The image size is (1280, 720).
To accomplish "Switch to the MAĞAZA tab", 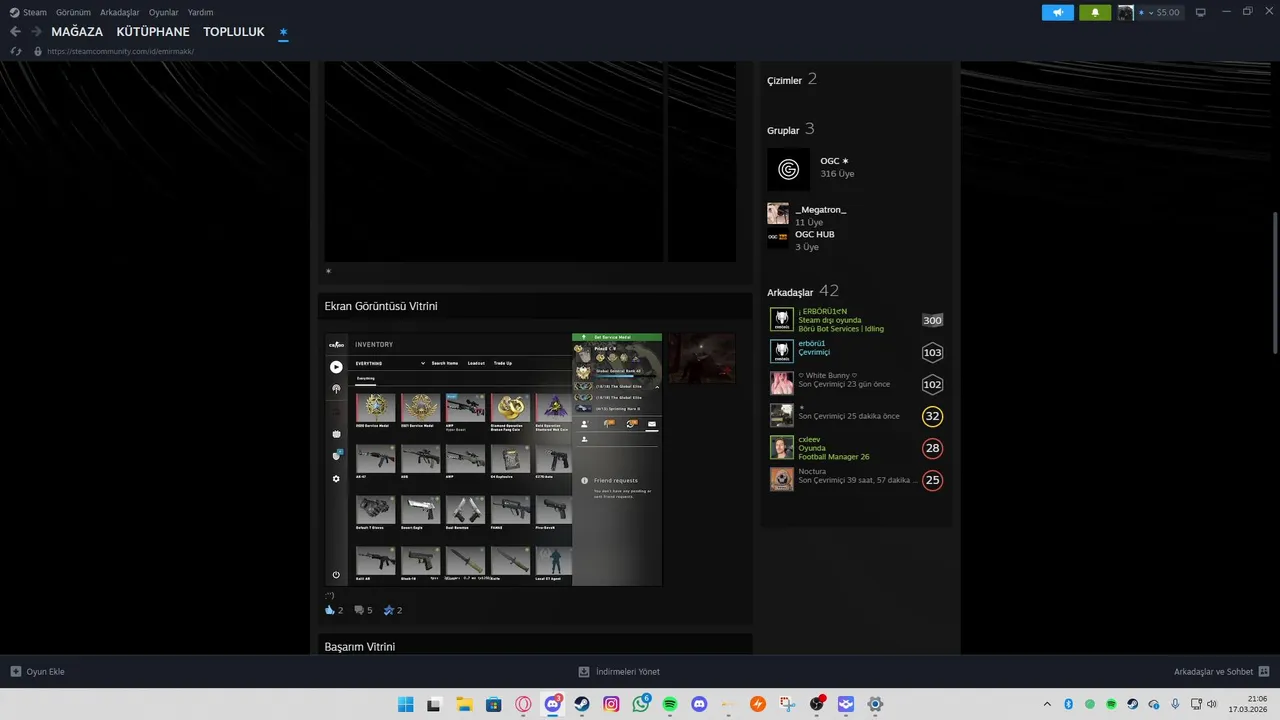I will click(77, 32).
